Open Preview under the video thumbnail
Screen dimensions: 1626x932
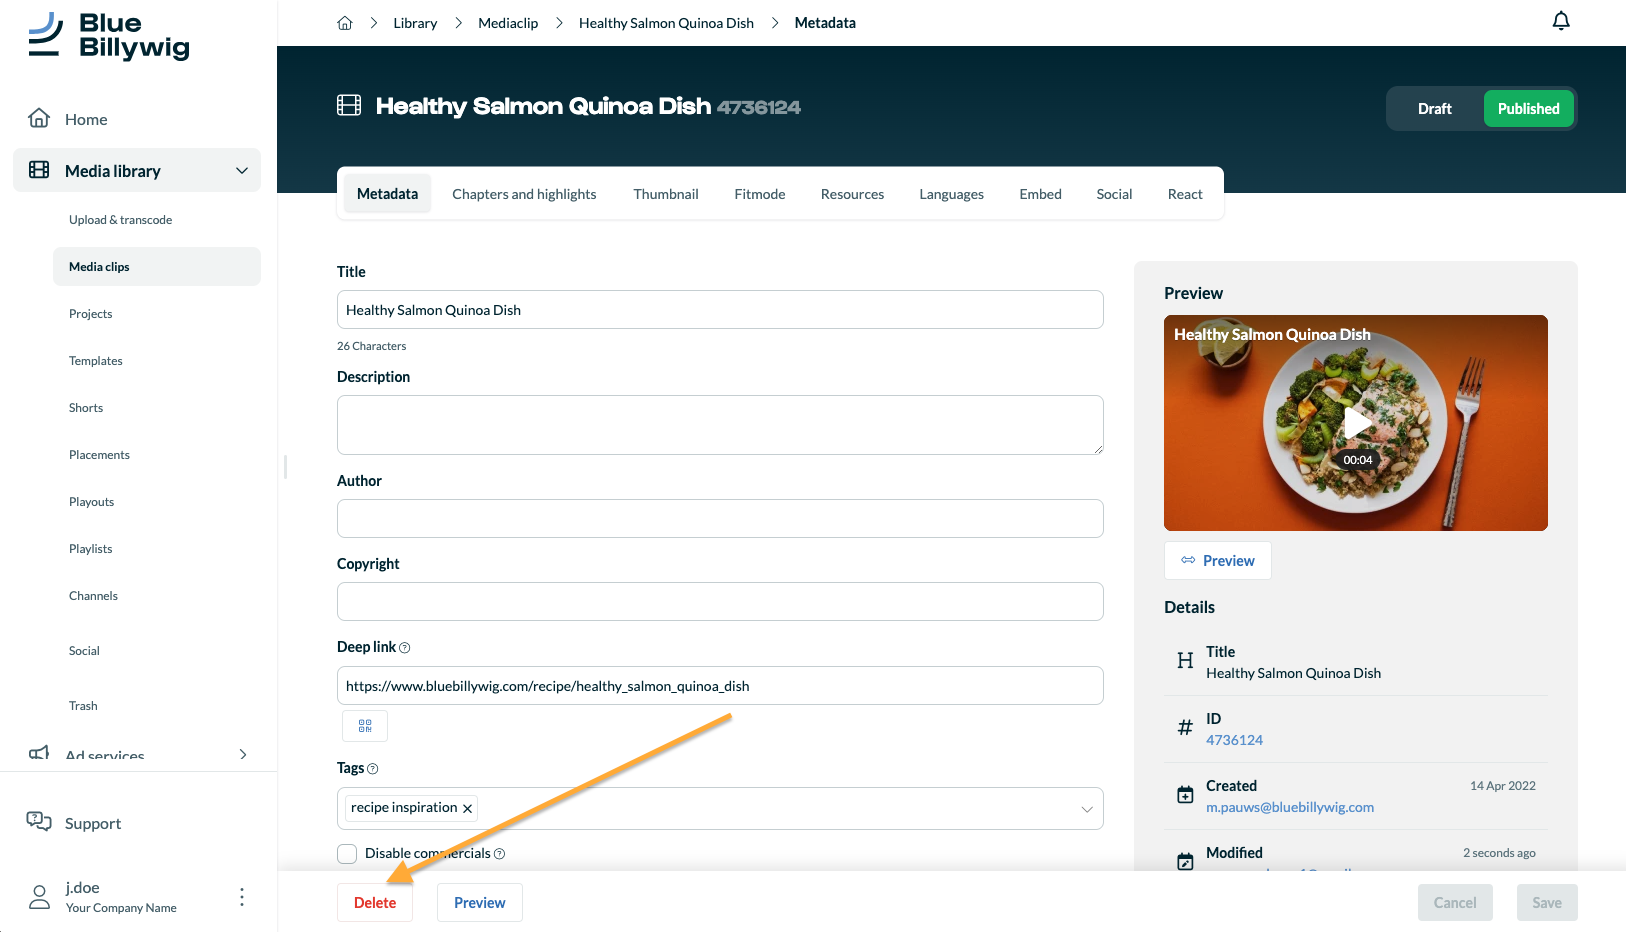pyautogui.click(x=1218, y=561)
